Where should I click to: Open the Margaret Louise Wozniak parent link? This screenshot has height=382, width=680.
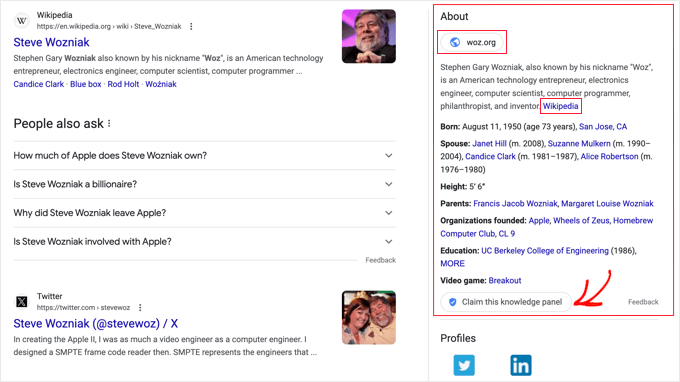[607, 204]
